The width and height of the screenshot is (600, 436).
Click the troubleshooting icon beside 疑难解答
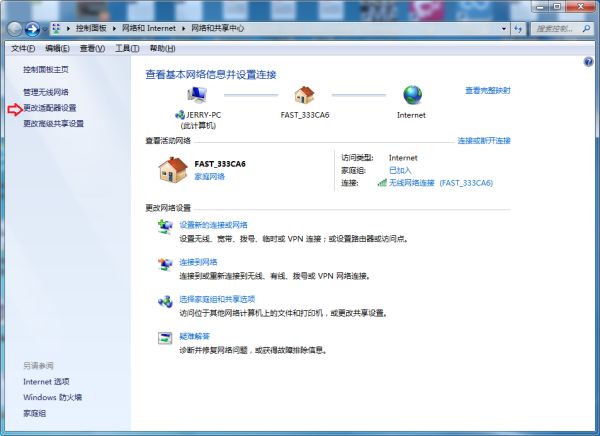(165, 338)
